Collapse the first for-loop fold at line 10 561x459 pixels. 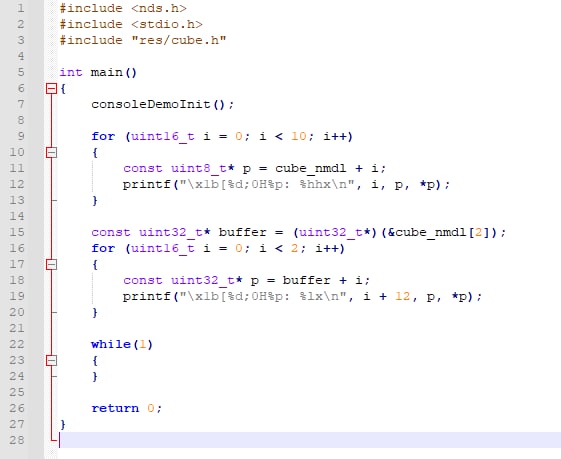pyautogui.click(x=52, y=152)
